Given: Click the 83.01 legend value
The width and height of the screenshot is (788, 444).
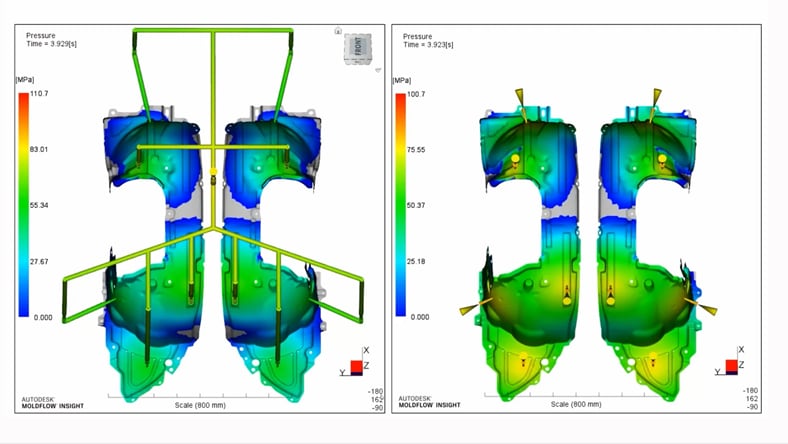Looking at the screenshot, I should 39,149.
